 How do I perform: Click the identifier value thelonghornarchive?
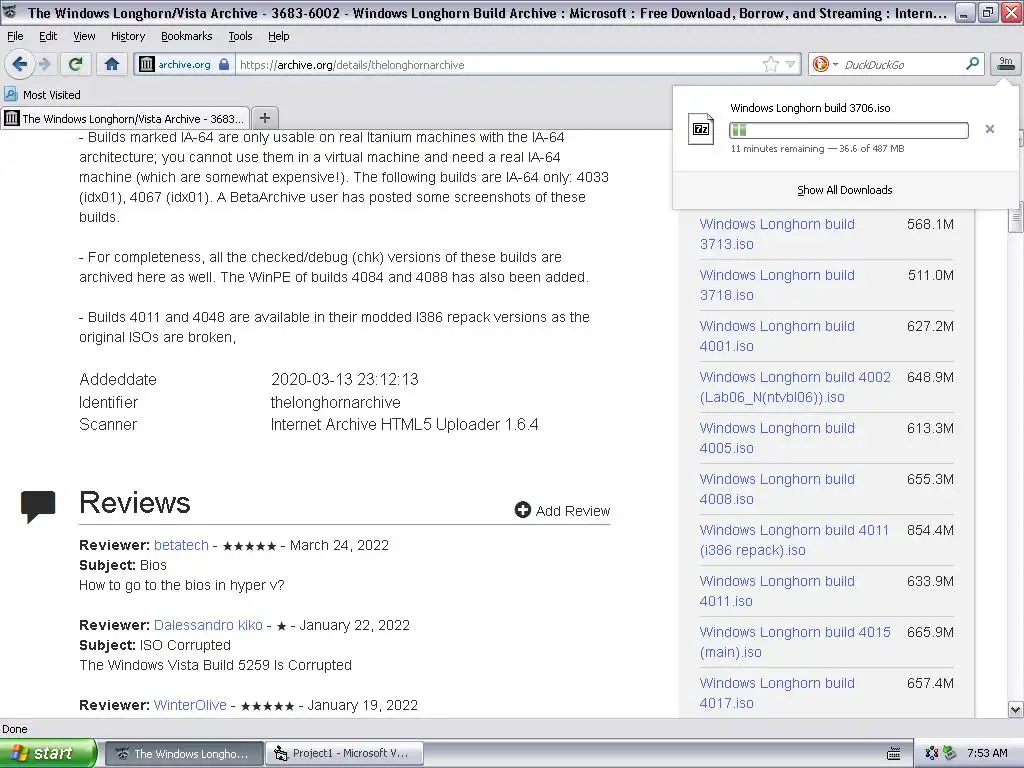pyautogui.click(x=336, y=402)
